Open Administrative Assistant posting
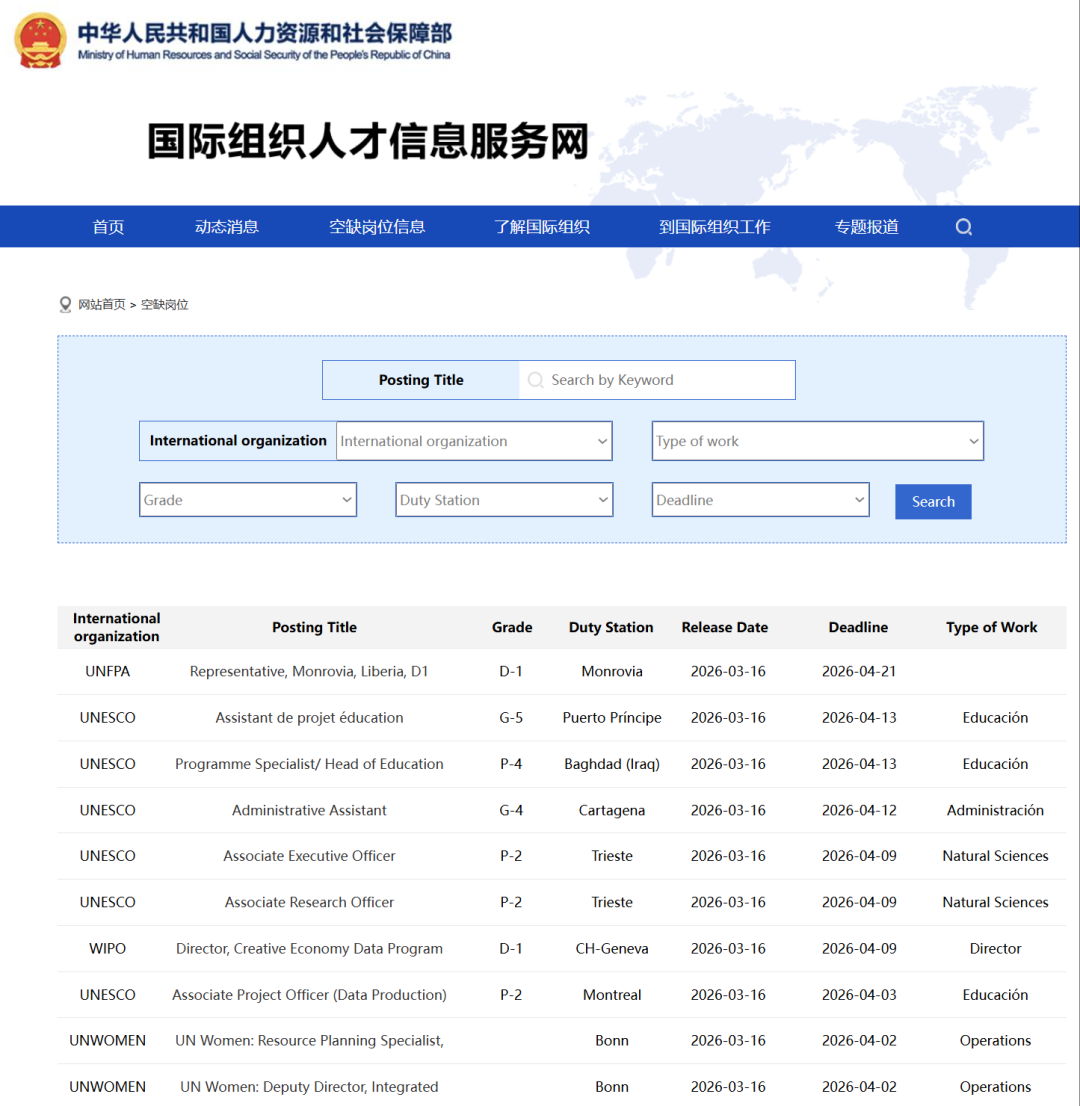This screenshot has width=1080, height=1106. click(309, 810)
